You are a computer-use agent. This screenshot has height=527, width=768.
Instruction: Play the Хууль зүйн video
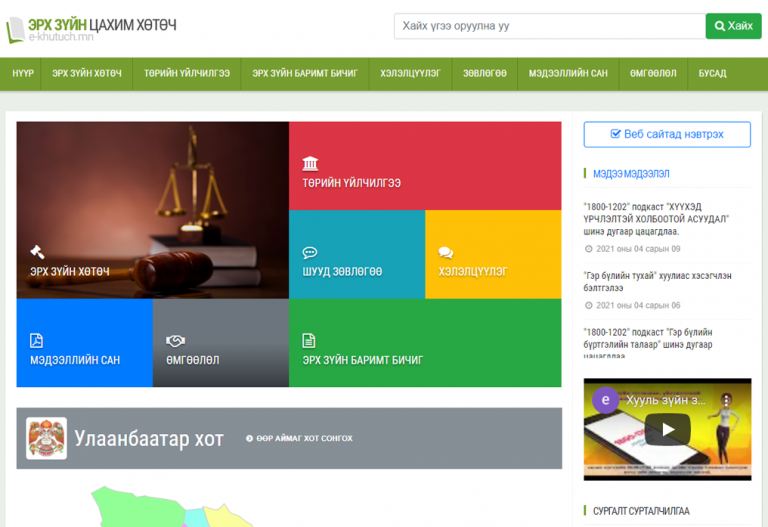coord(667,429)
